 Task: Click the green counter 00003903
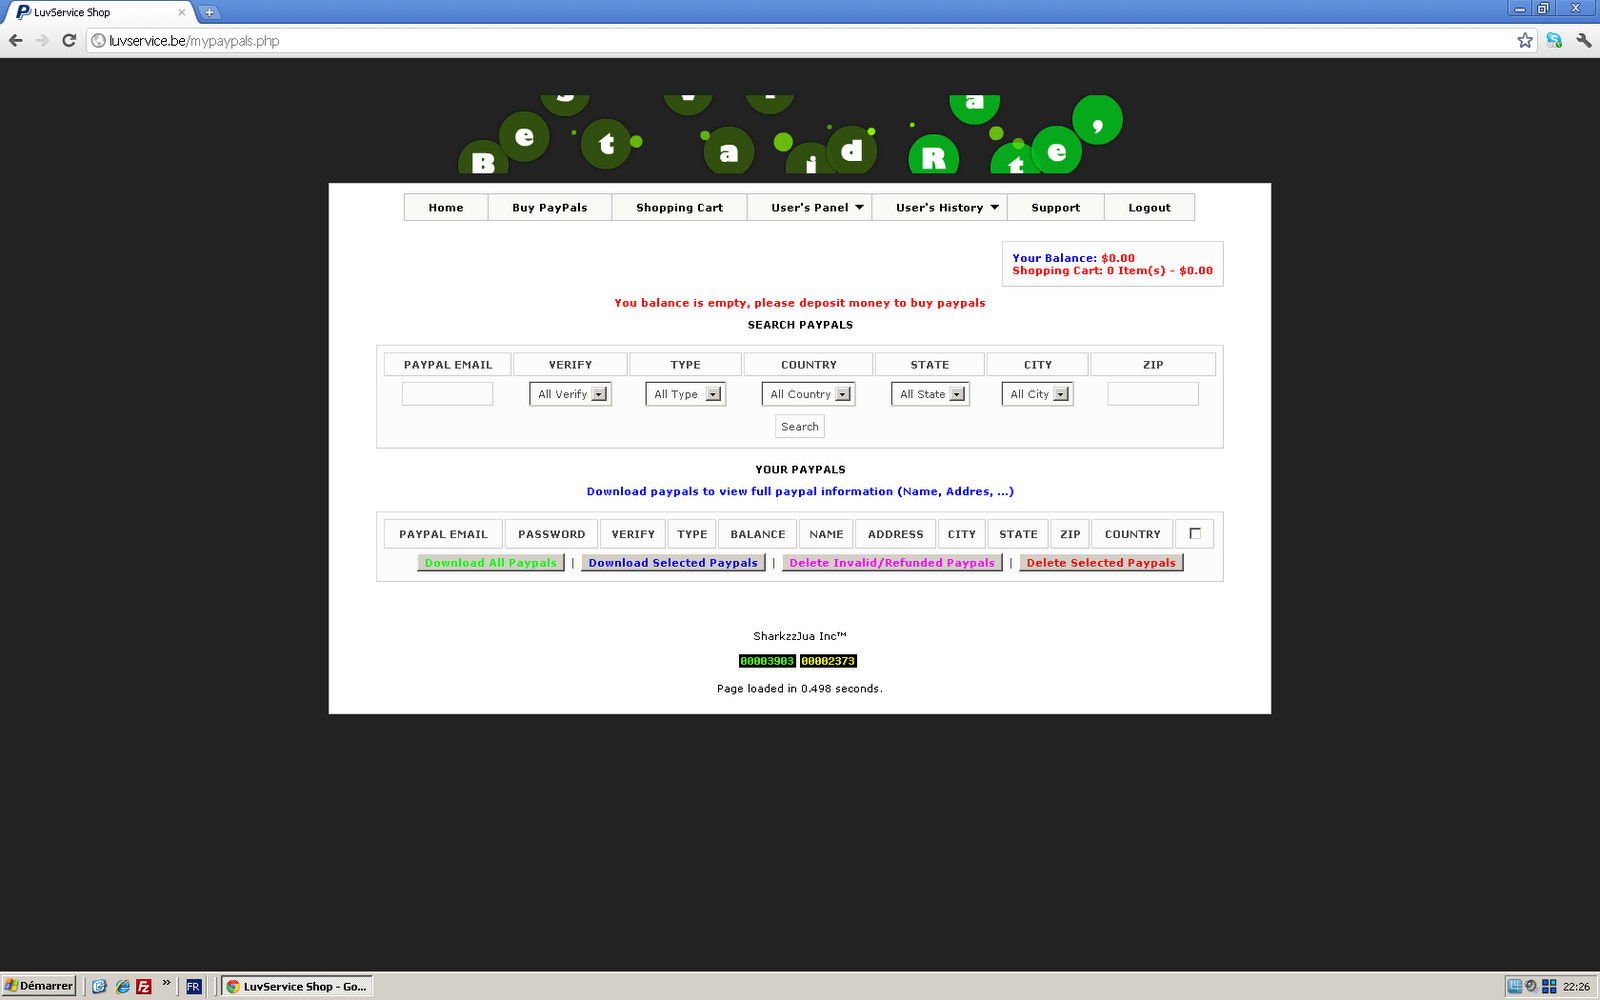[767, 661]
